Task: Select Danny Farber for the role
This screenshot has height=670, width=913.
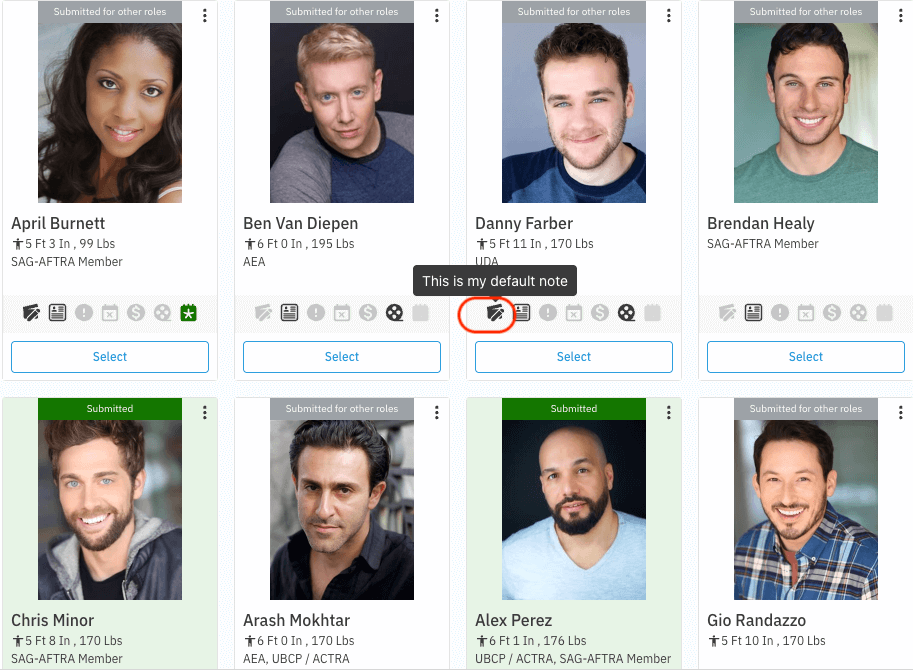Action: (x=574, y=357)
